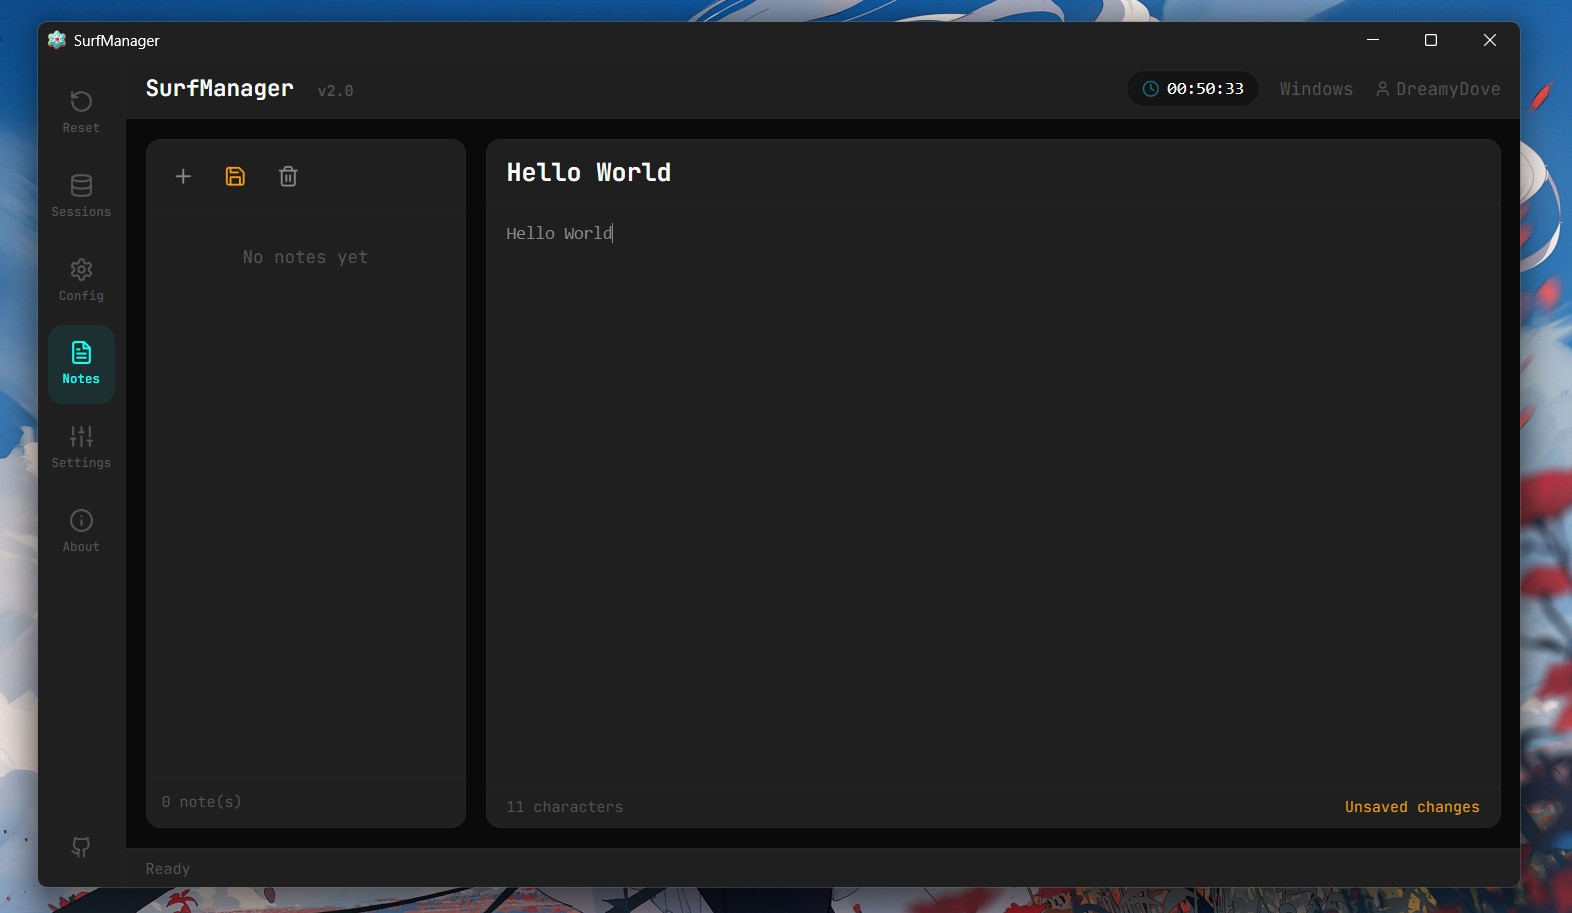The width and height of the screenshot is (1572, 913).
Task: Click the Windows platform label
Action: (x=1316, y=89)
